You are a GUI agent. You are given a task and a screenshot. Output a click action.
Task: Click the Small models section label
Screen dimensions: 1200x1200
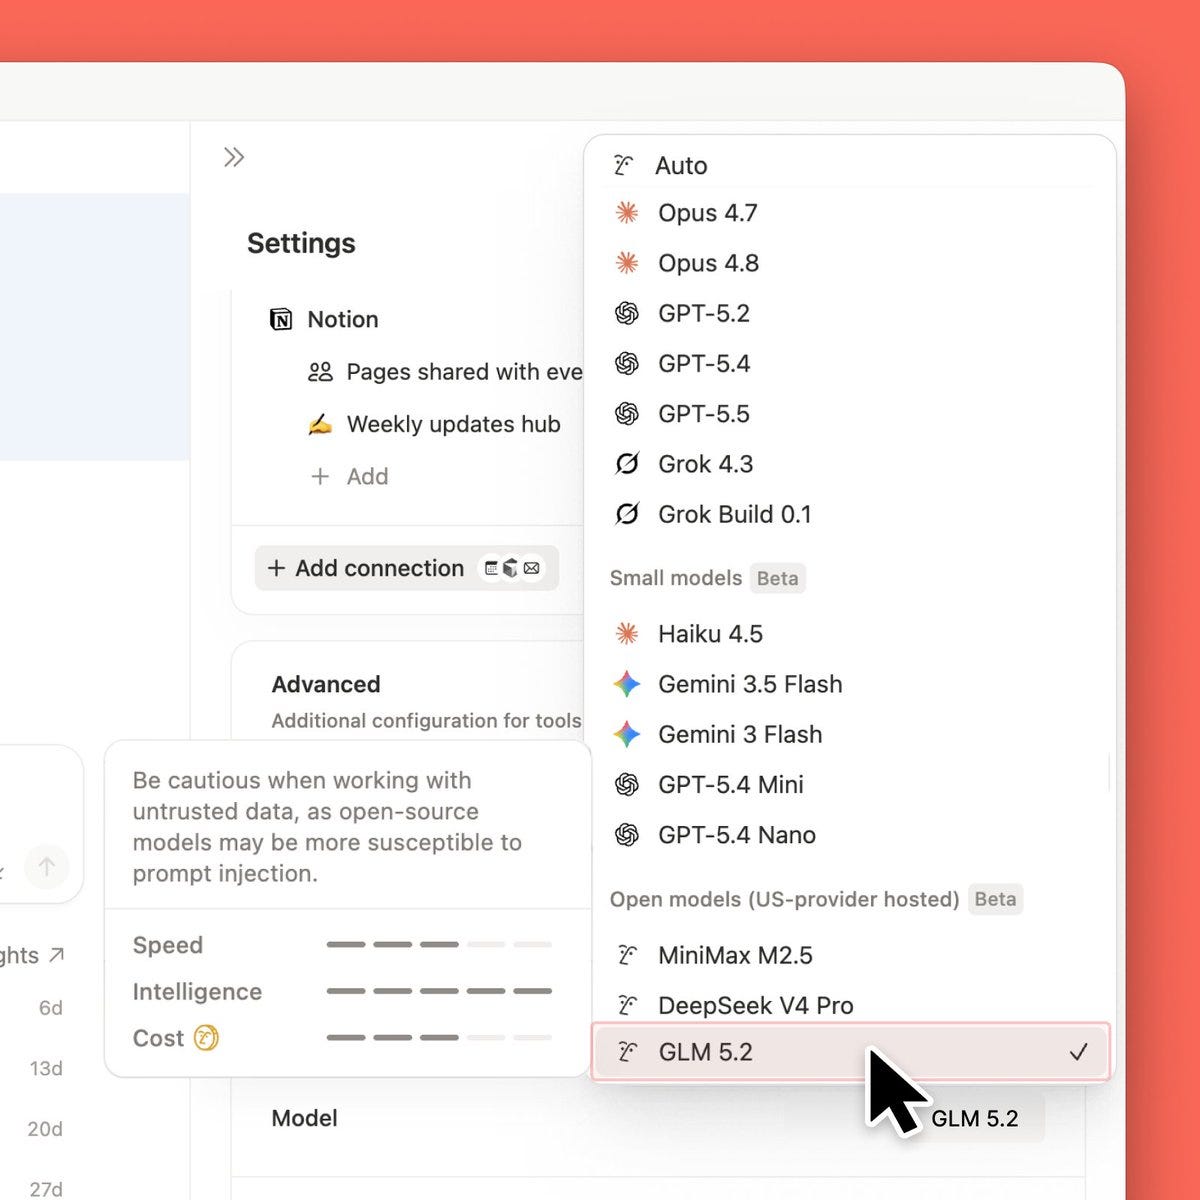(676, 578)
